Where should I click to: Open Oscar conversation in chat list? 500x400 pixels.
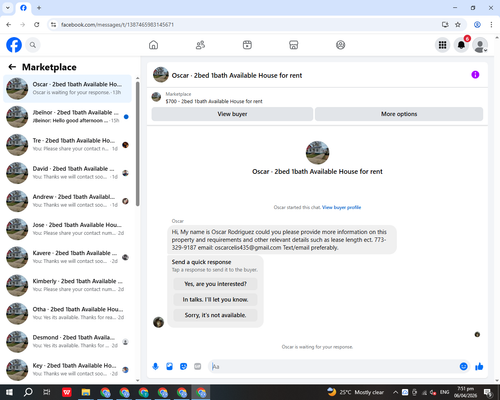tap(67, 89)
